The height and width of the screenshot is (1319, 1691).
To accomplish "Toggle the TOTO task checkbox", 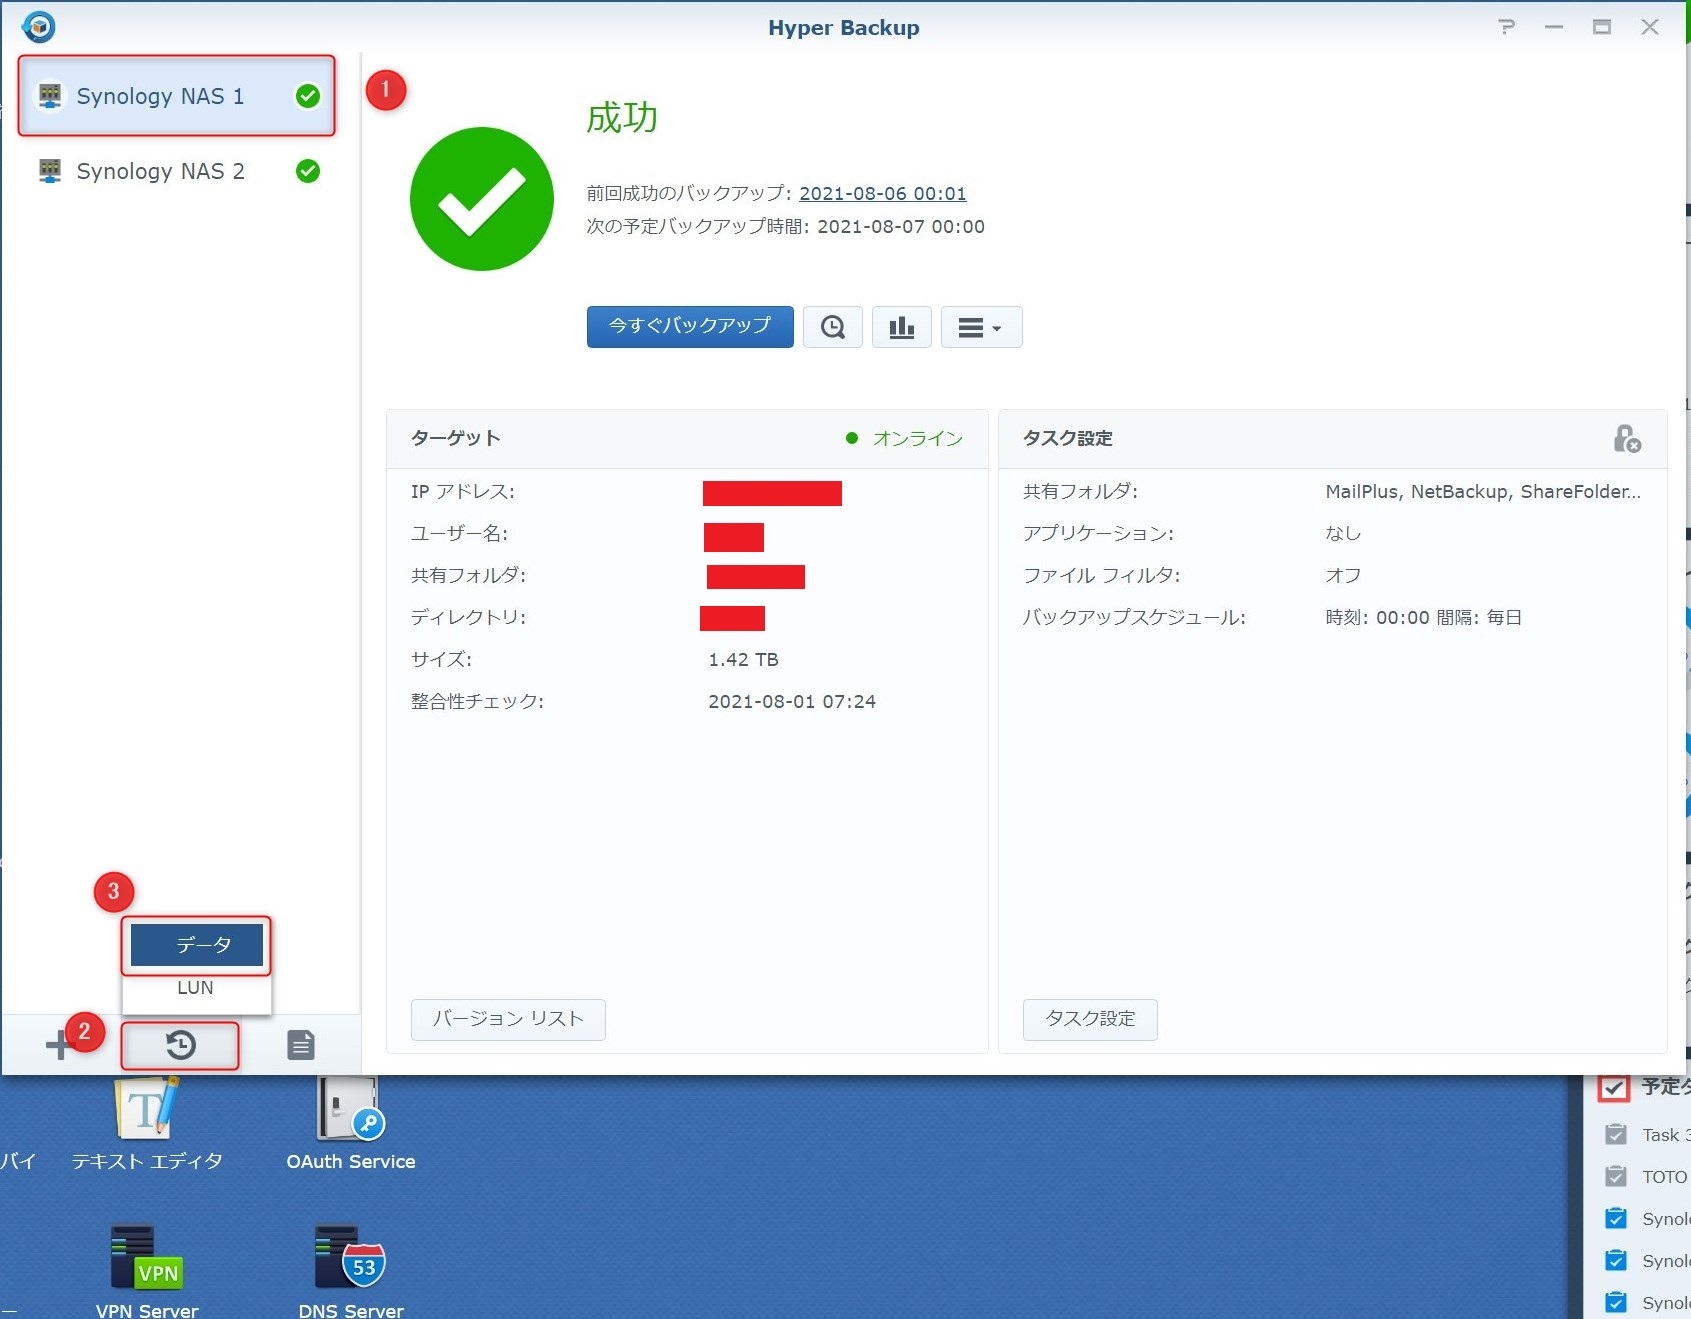I will pyautogui.click(x=1615, y=1177).
